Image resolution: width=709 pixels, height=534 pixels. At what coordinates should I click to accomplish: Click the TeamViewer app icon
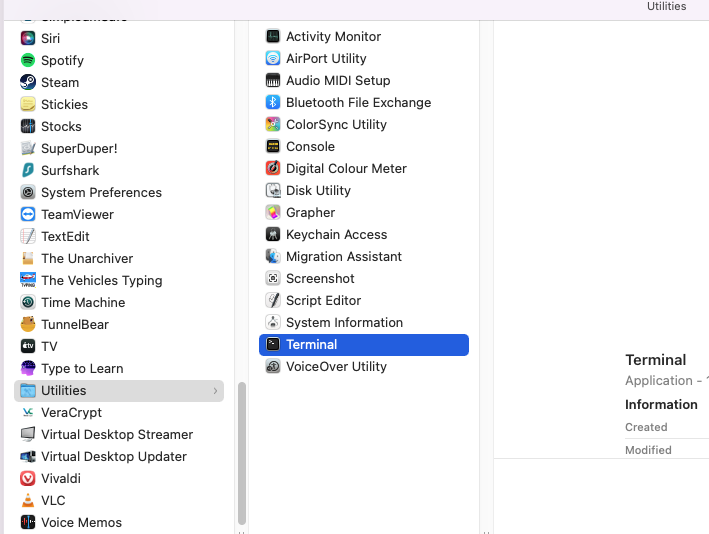28,214
